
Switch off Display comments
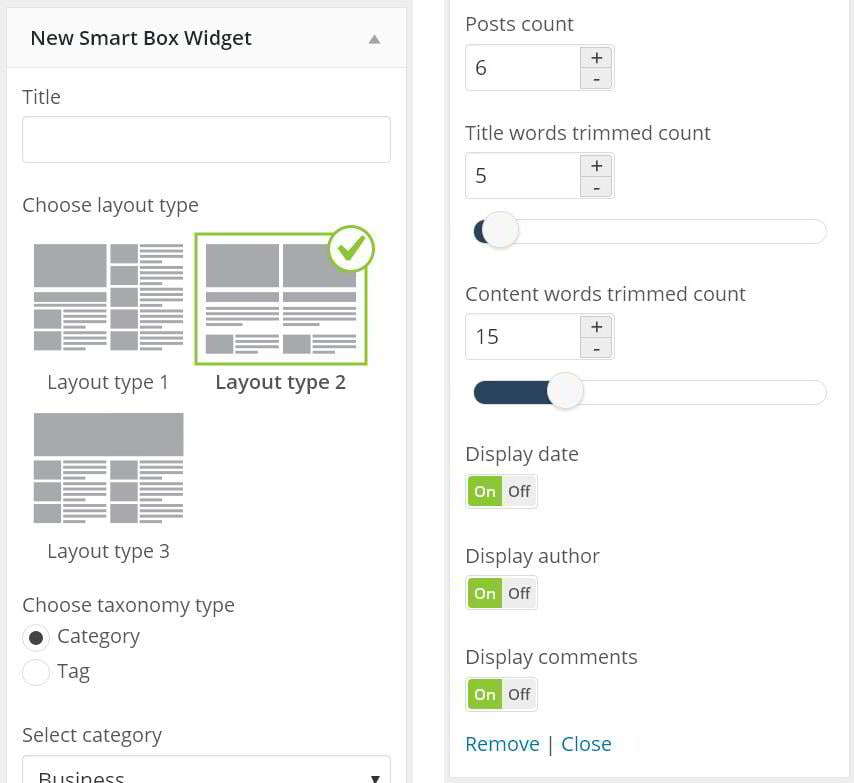[519, 694]
